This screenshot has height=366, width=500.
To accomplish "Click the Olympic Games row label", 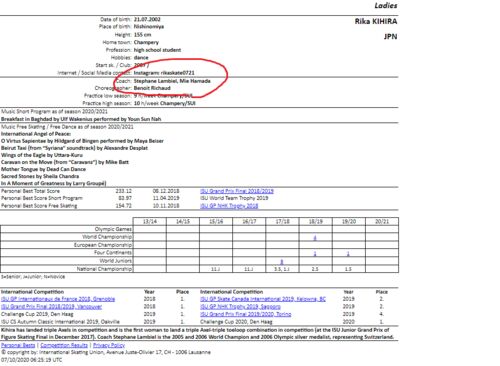I will click(x=113, y=229).
